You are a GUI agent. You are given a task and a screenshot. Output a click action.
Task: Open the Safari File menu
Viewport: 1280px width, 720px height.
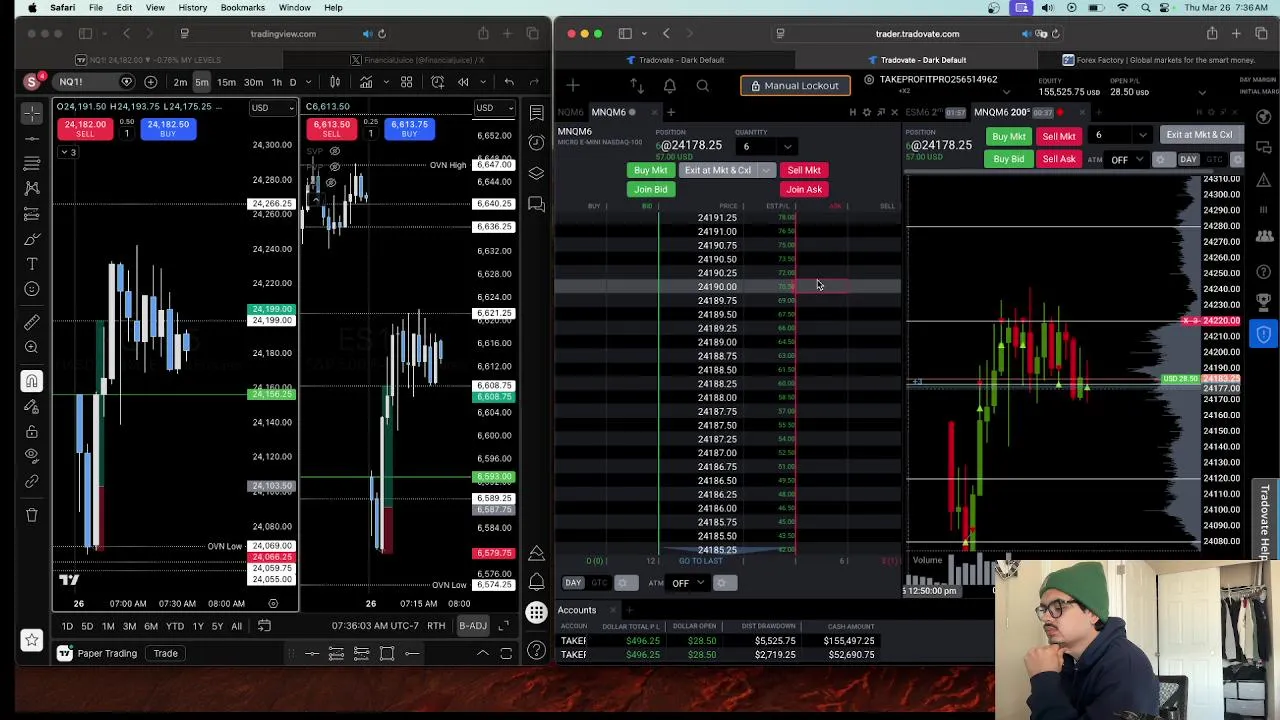tap(95, 8)
